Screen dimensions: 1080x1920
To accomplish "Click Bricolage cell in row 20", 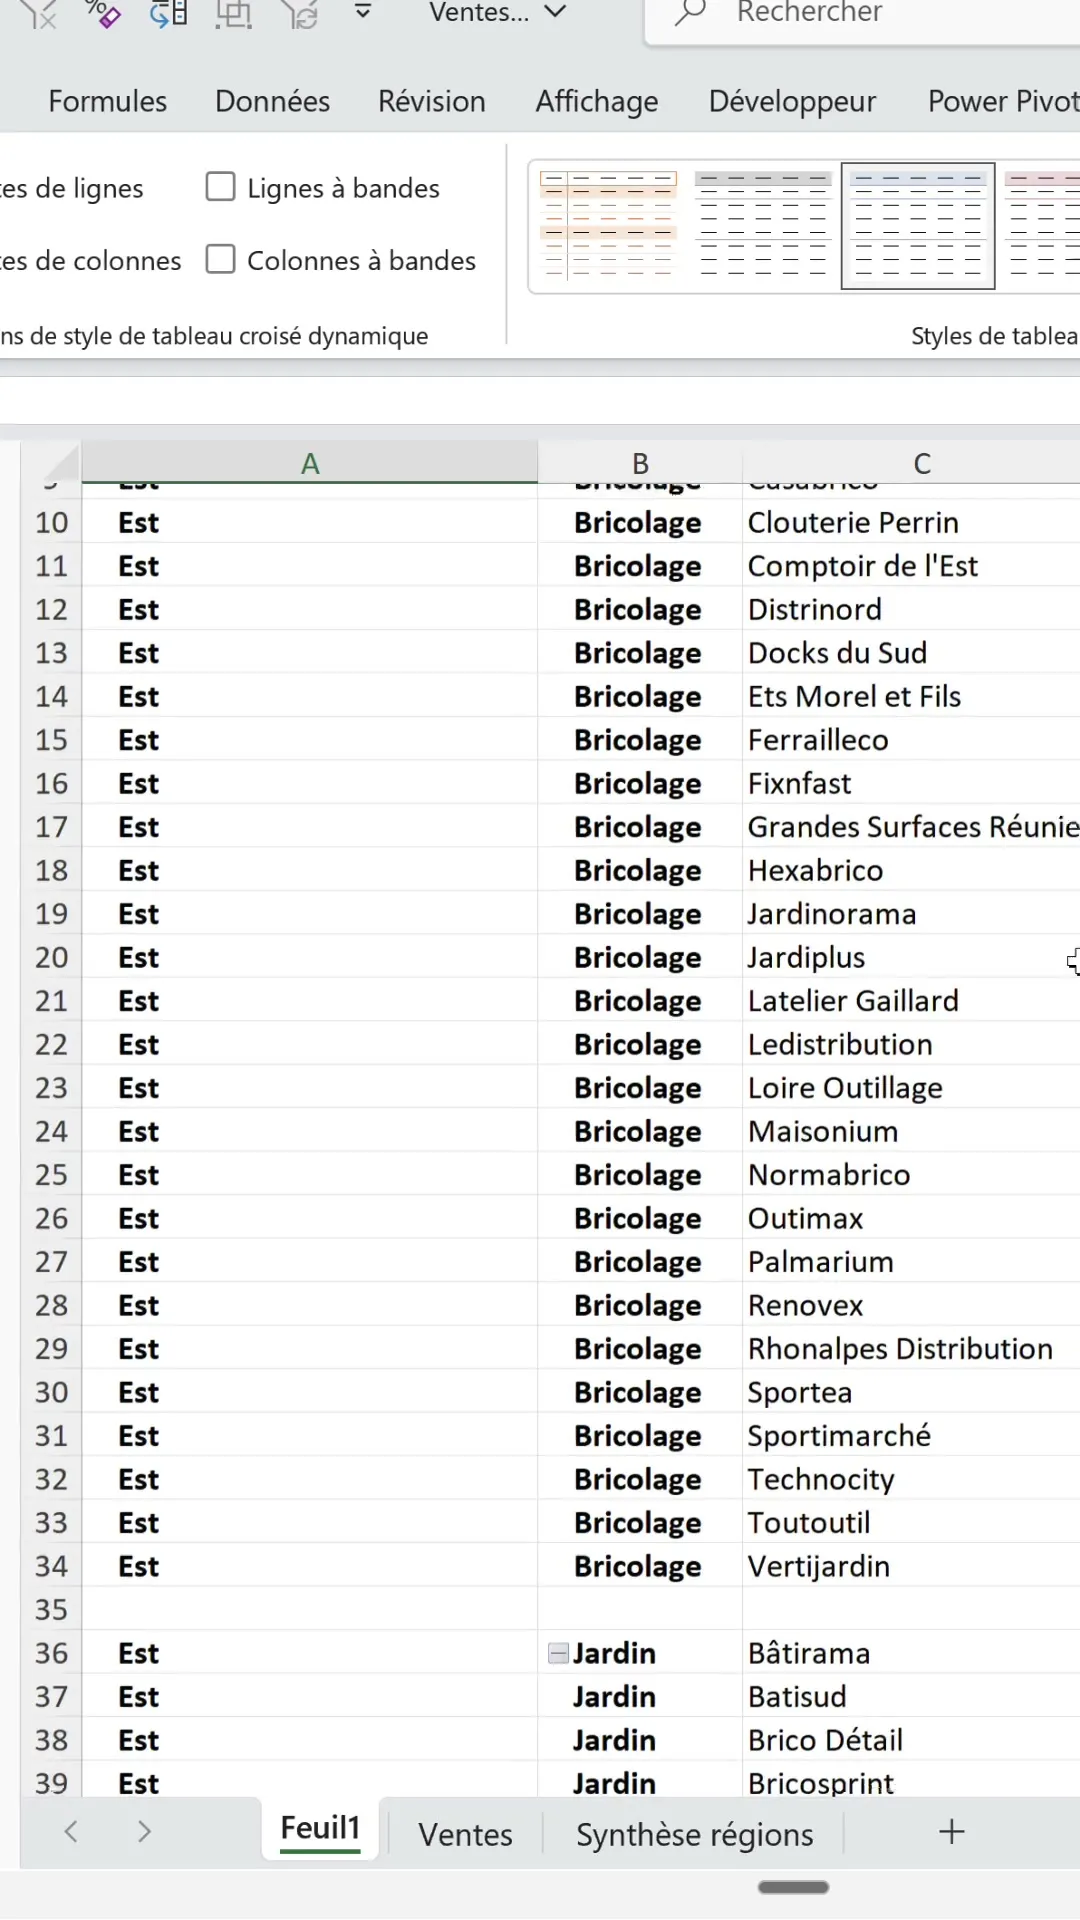I will [638, 957].
